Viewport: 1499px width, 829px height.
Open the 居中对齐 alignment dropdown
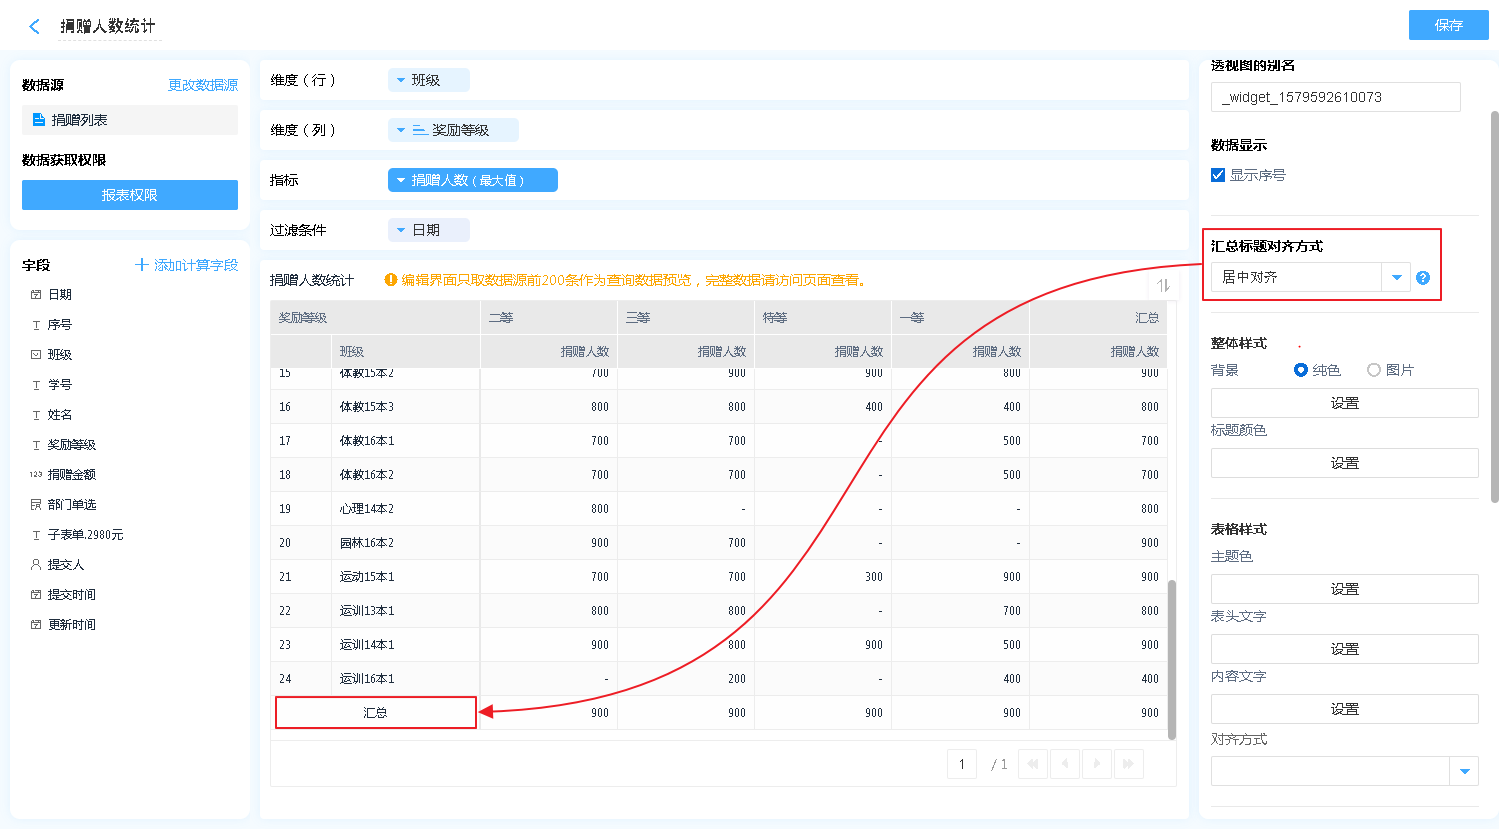[x=1396, y=278]
